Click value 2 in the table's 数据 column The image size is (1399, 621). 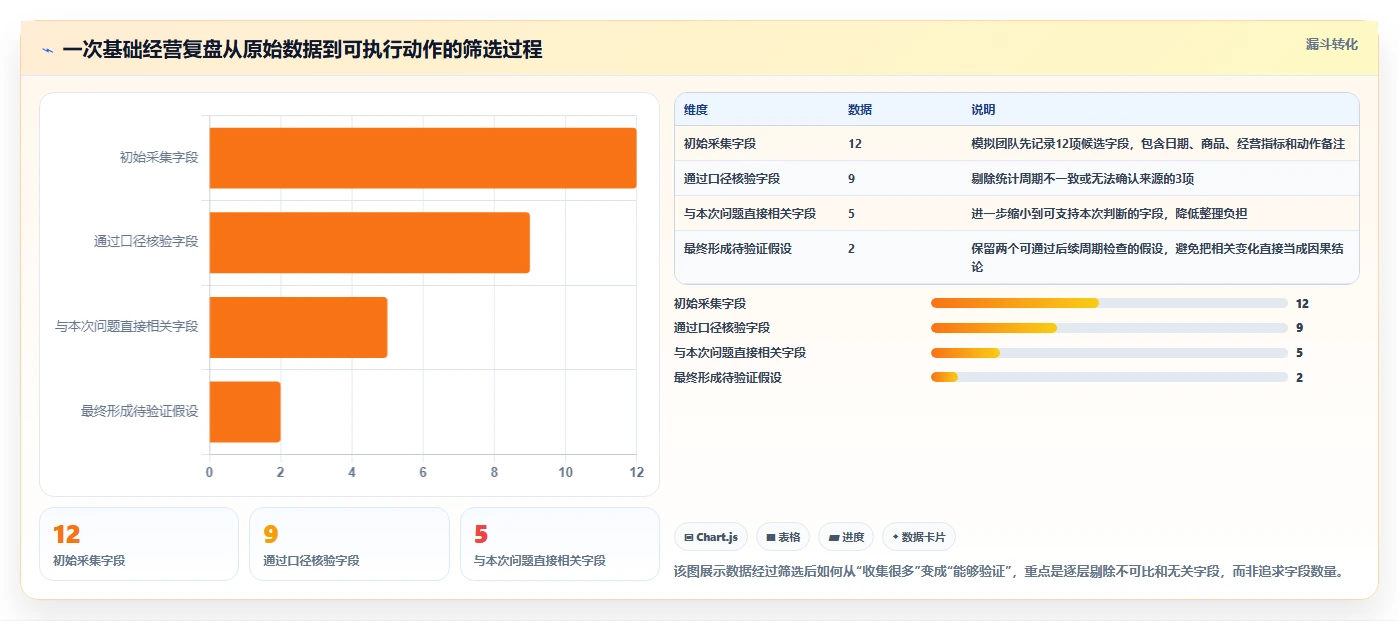852,249
